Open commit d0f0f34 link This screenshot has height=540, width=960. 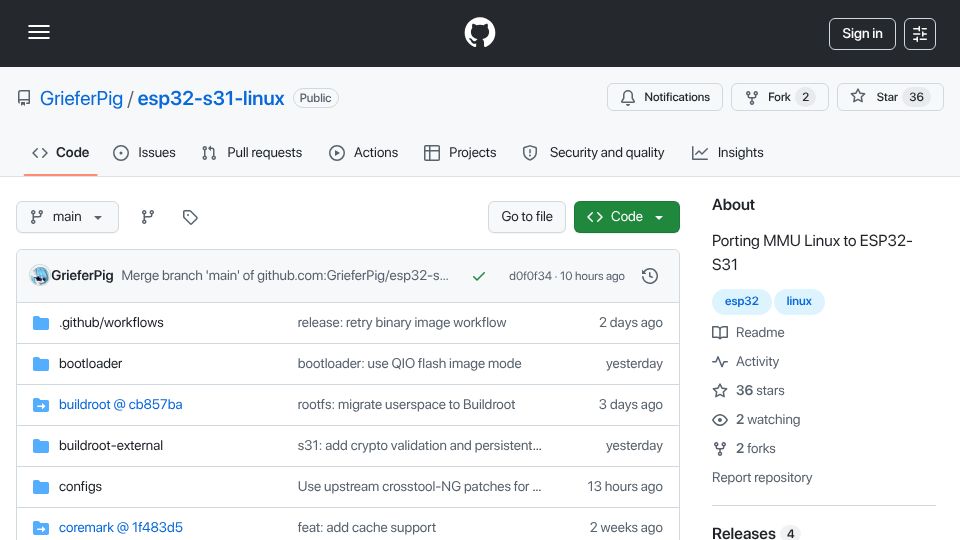pyautogui.click(x=530, y=276)
